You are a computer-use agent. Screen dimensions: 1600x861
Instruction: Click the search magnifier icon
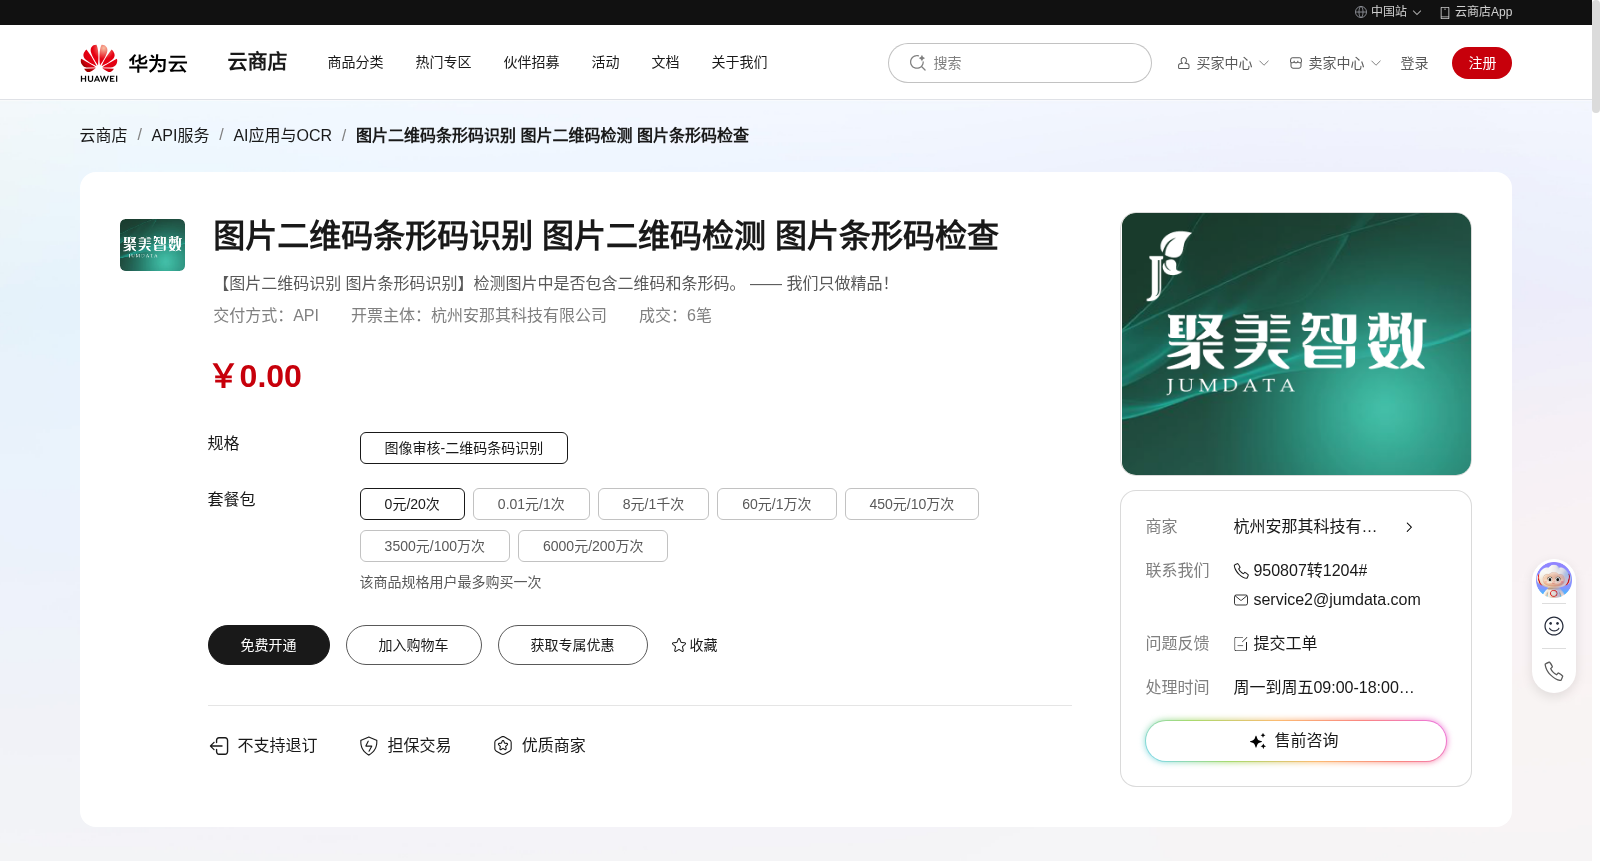point(917,63)
